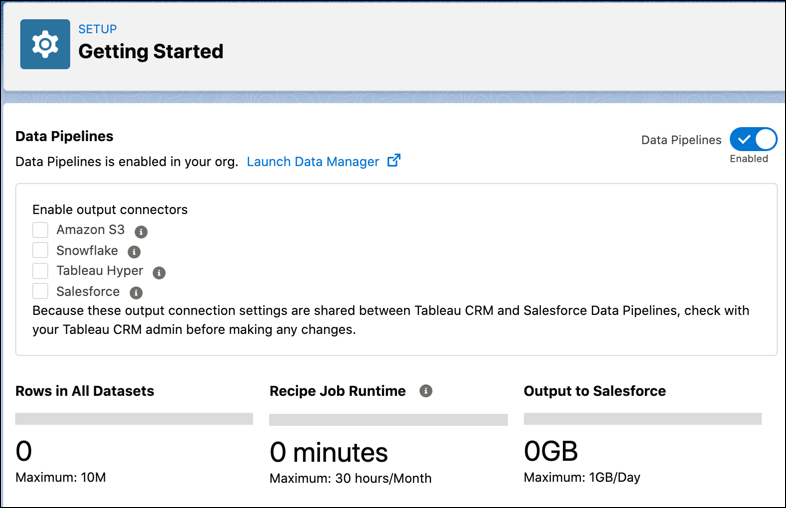This screenshot has height=508, width=786.
Task: Show info for Tableau Hyper connector
Action: [x=159, y=272]
